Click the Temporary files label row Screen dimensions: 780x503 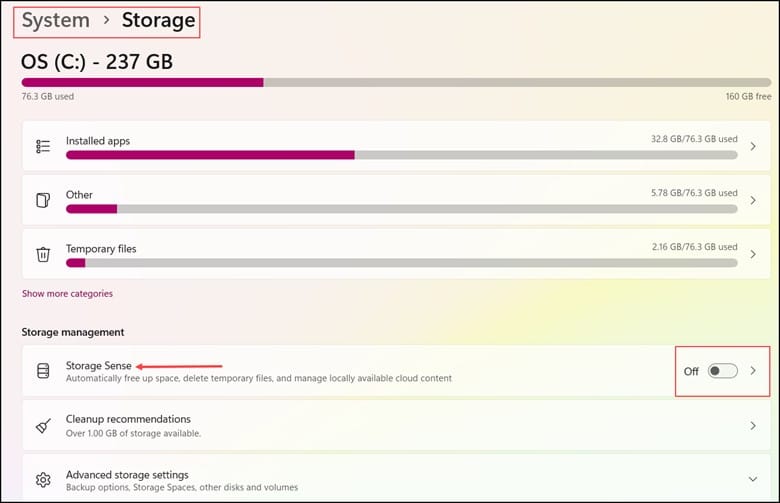[x=396, y=254]
